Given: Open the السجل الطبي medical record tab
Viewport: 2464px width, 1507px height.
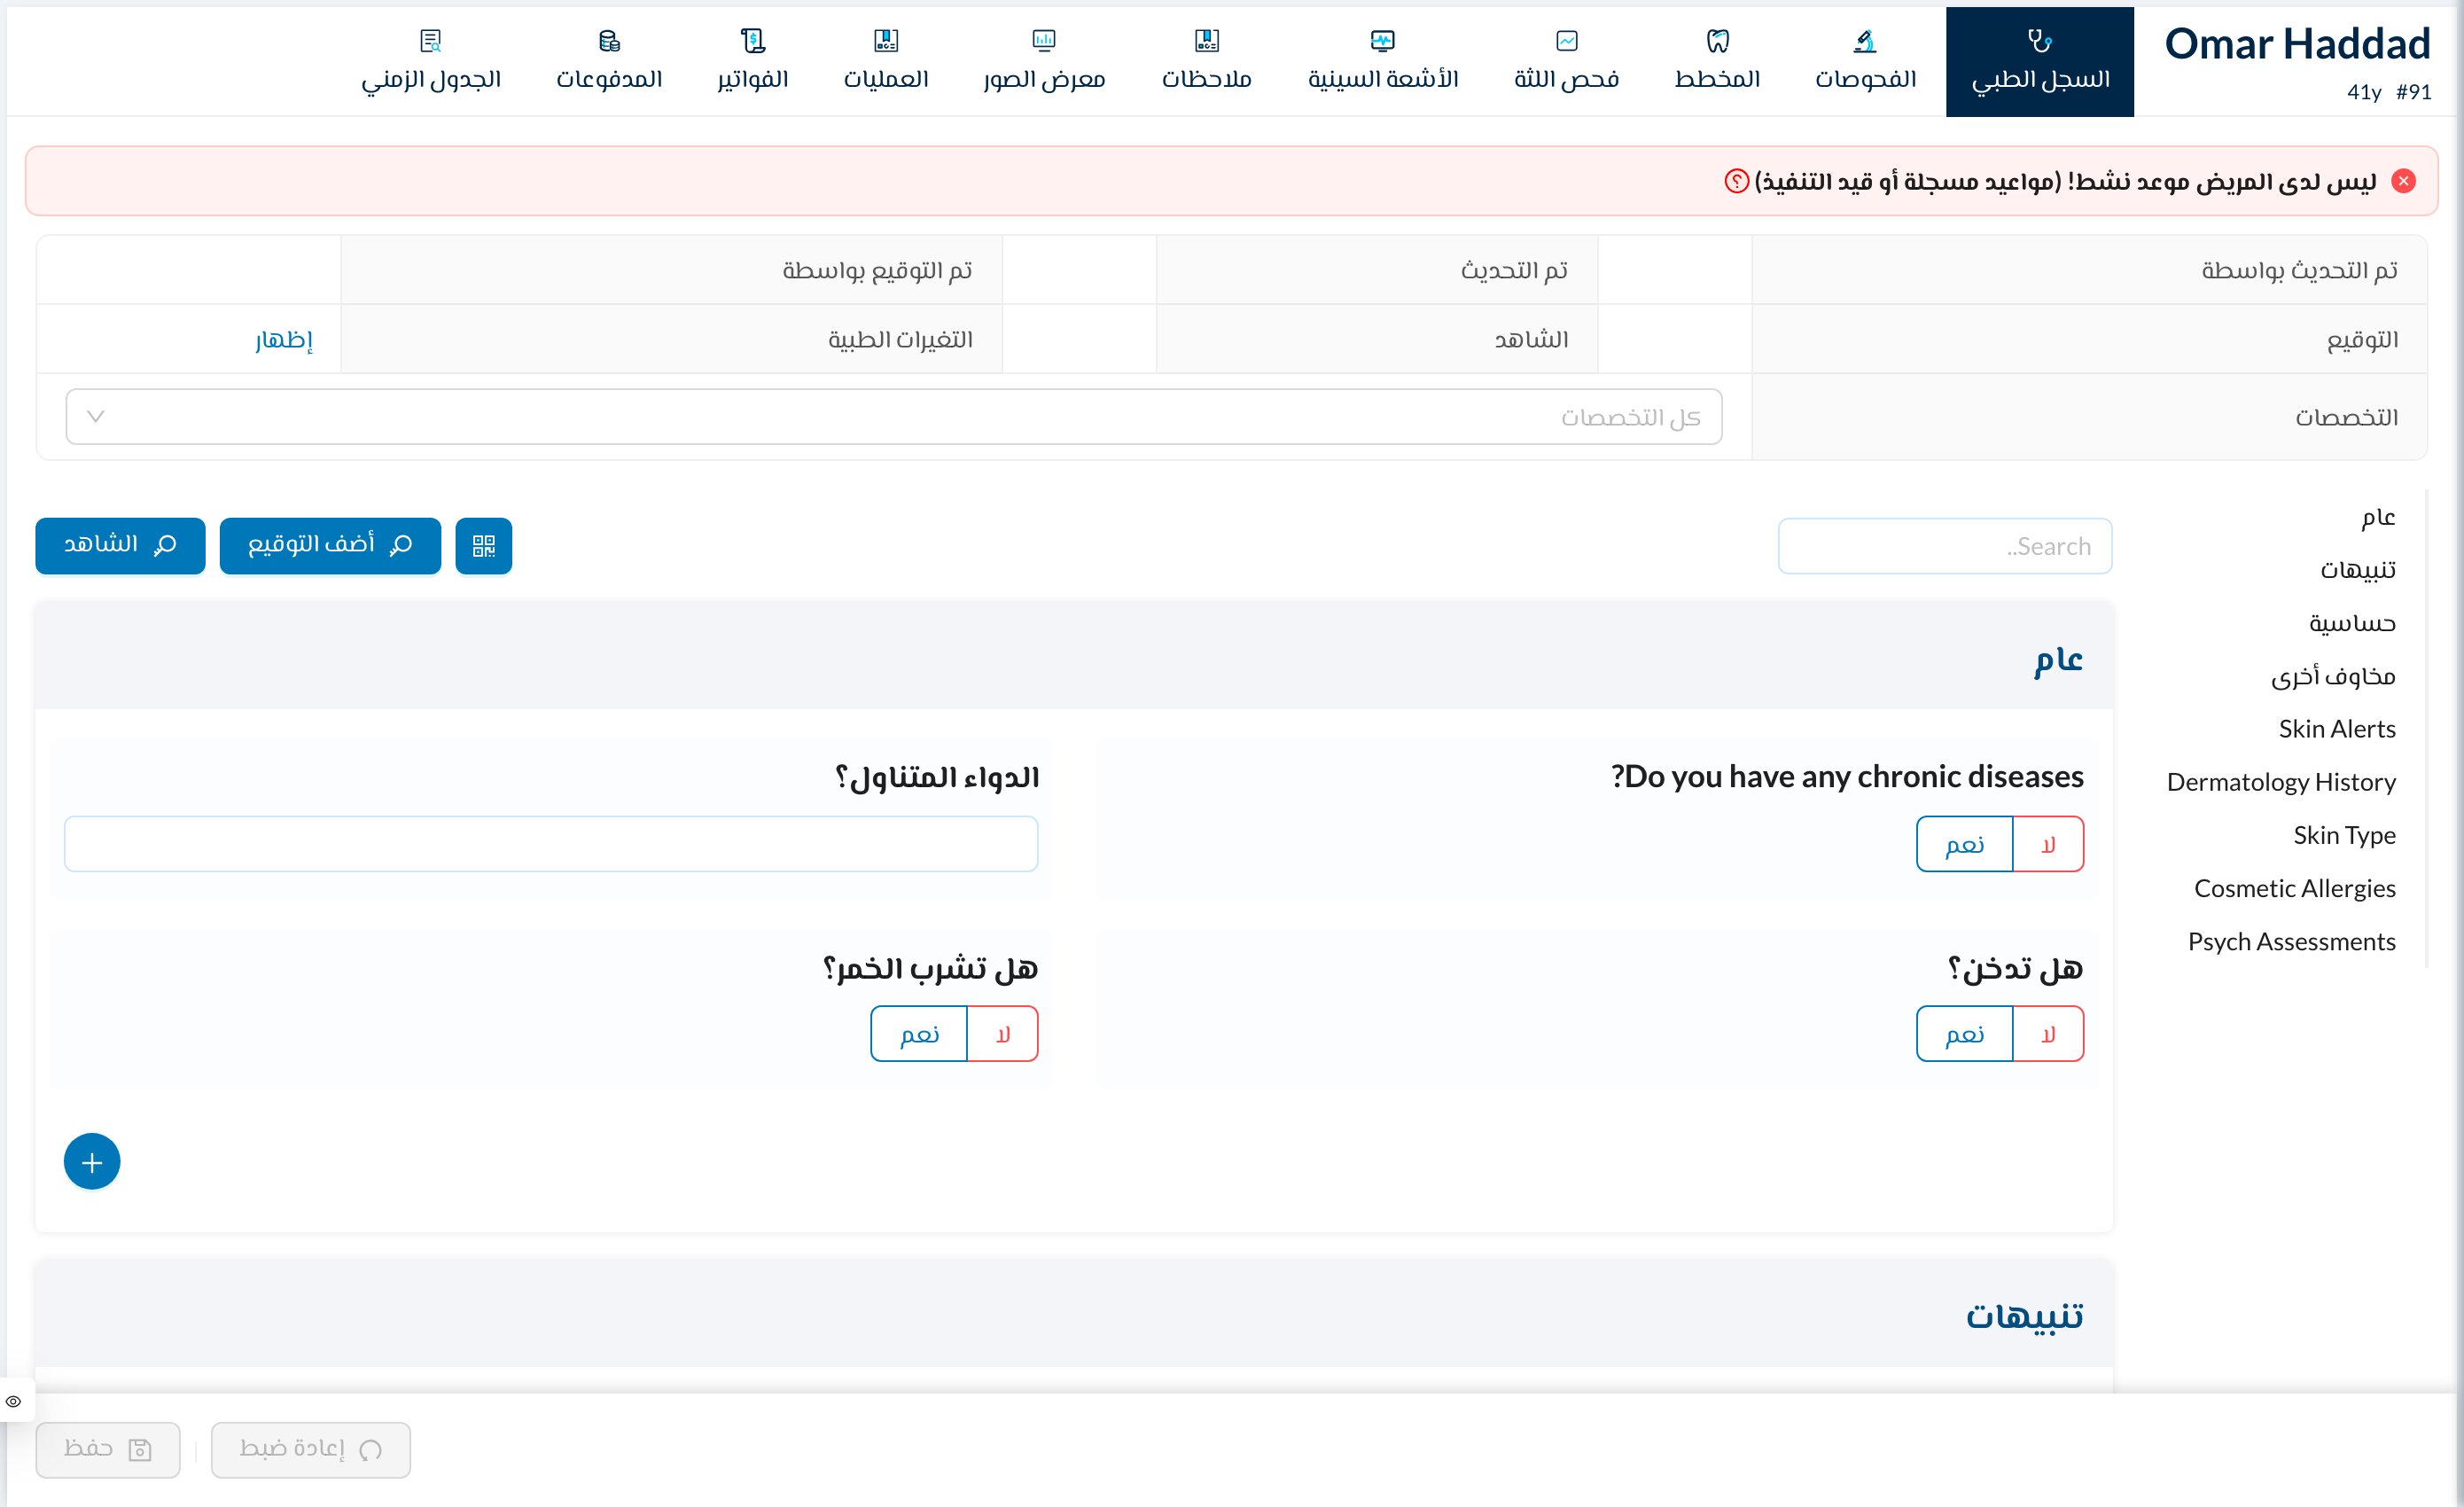Looking at the screenshot, I should (x=2039, y=62).
